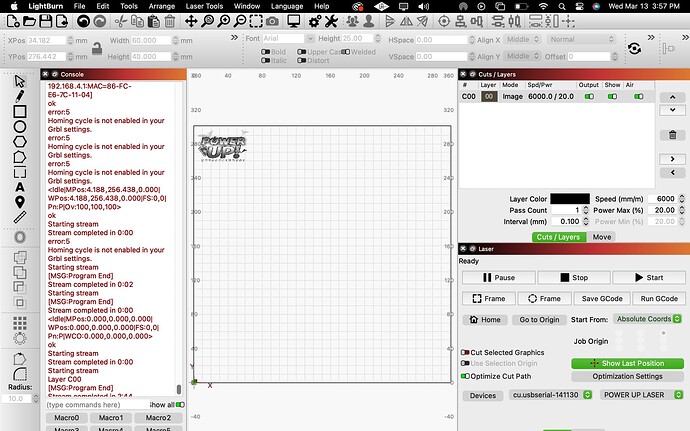Open the Normal style dropdown
Viewport: 690px width, 431px height.
tap(581, 40)
